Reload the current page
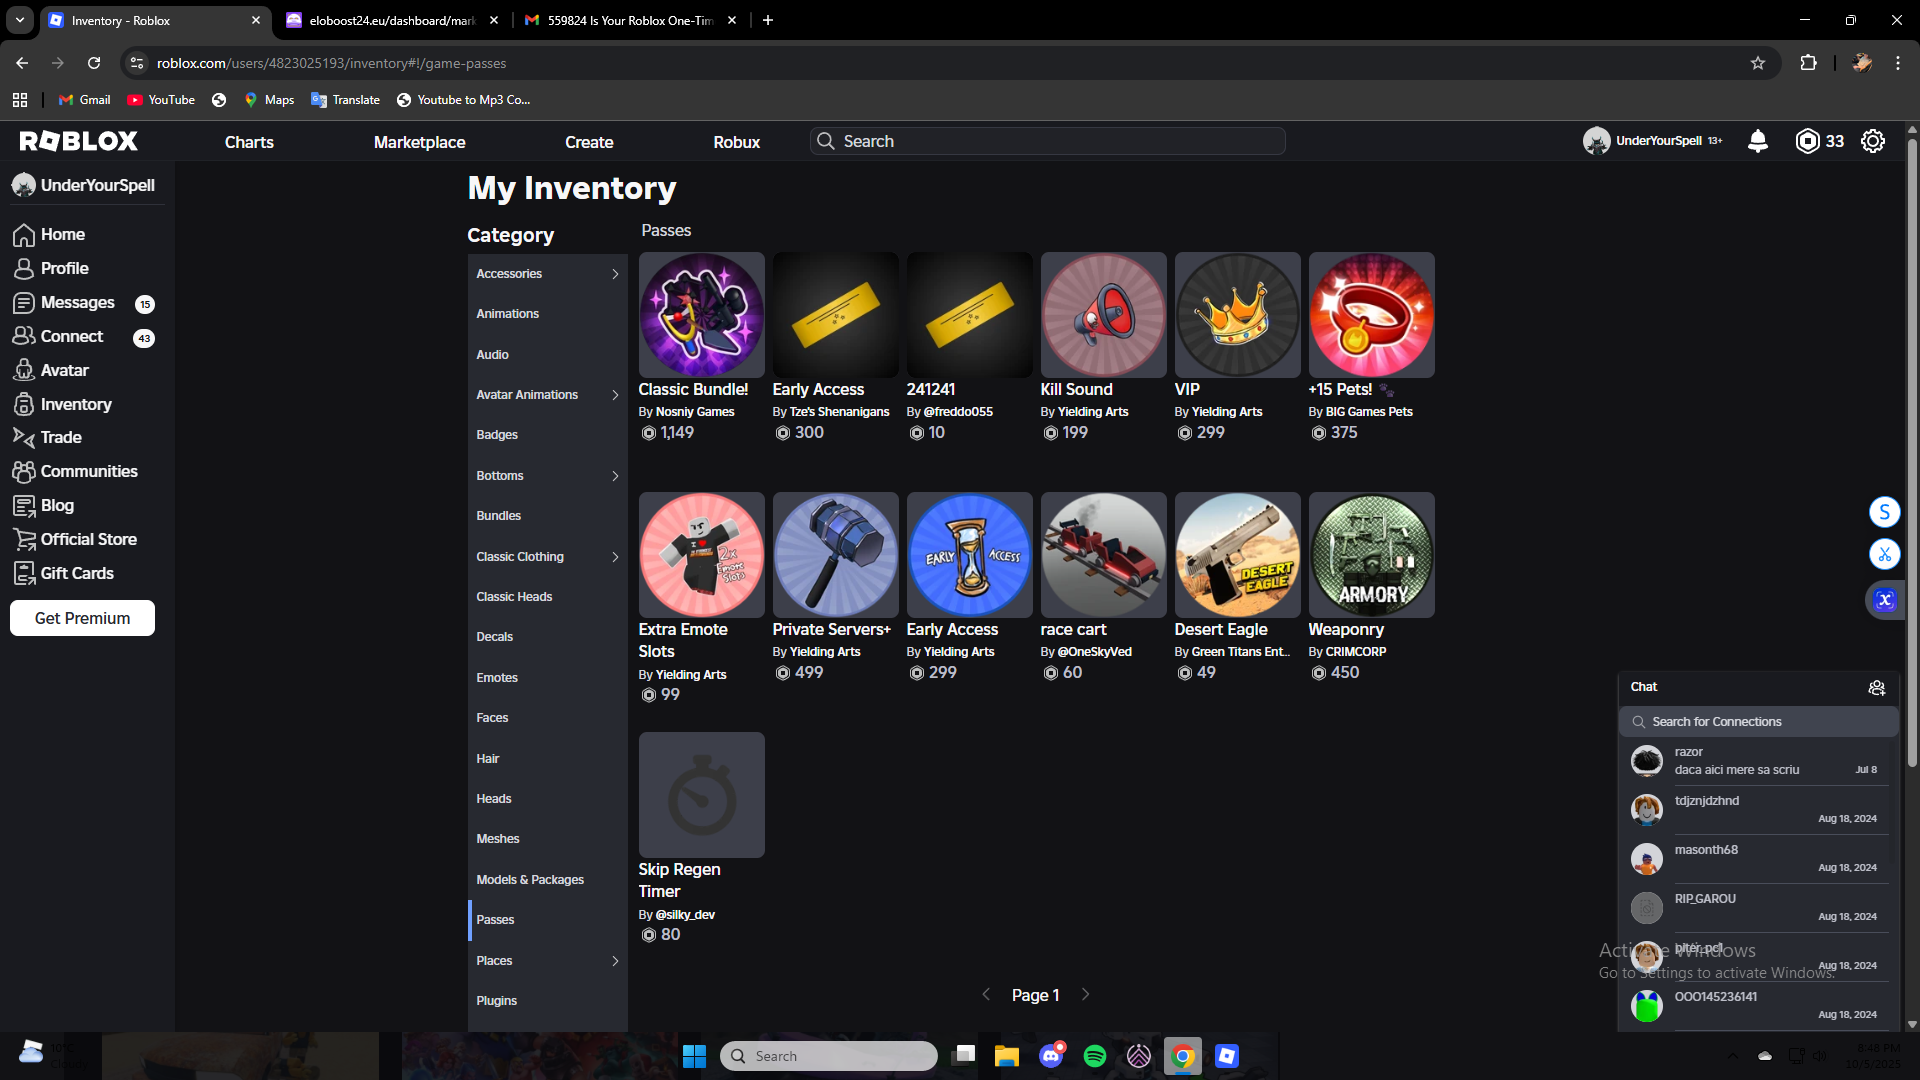1920x1080 pixels. click(94, 63)
